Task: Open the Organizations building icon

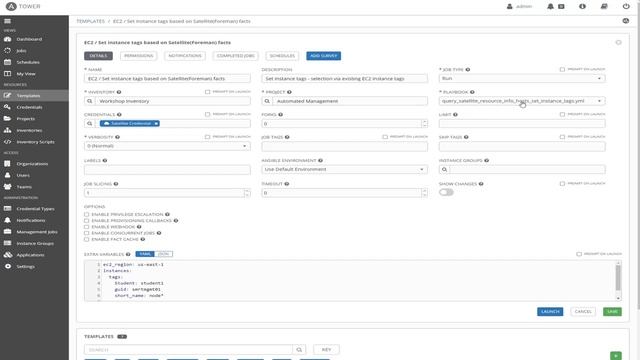Action: 7,164
